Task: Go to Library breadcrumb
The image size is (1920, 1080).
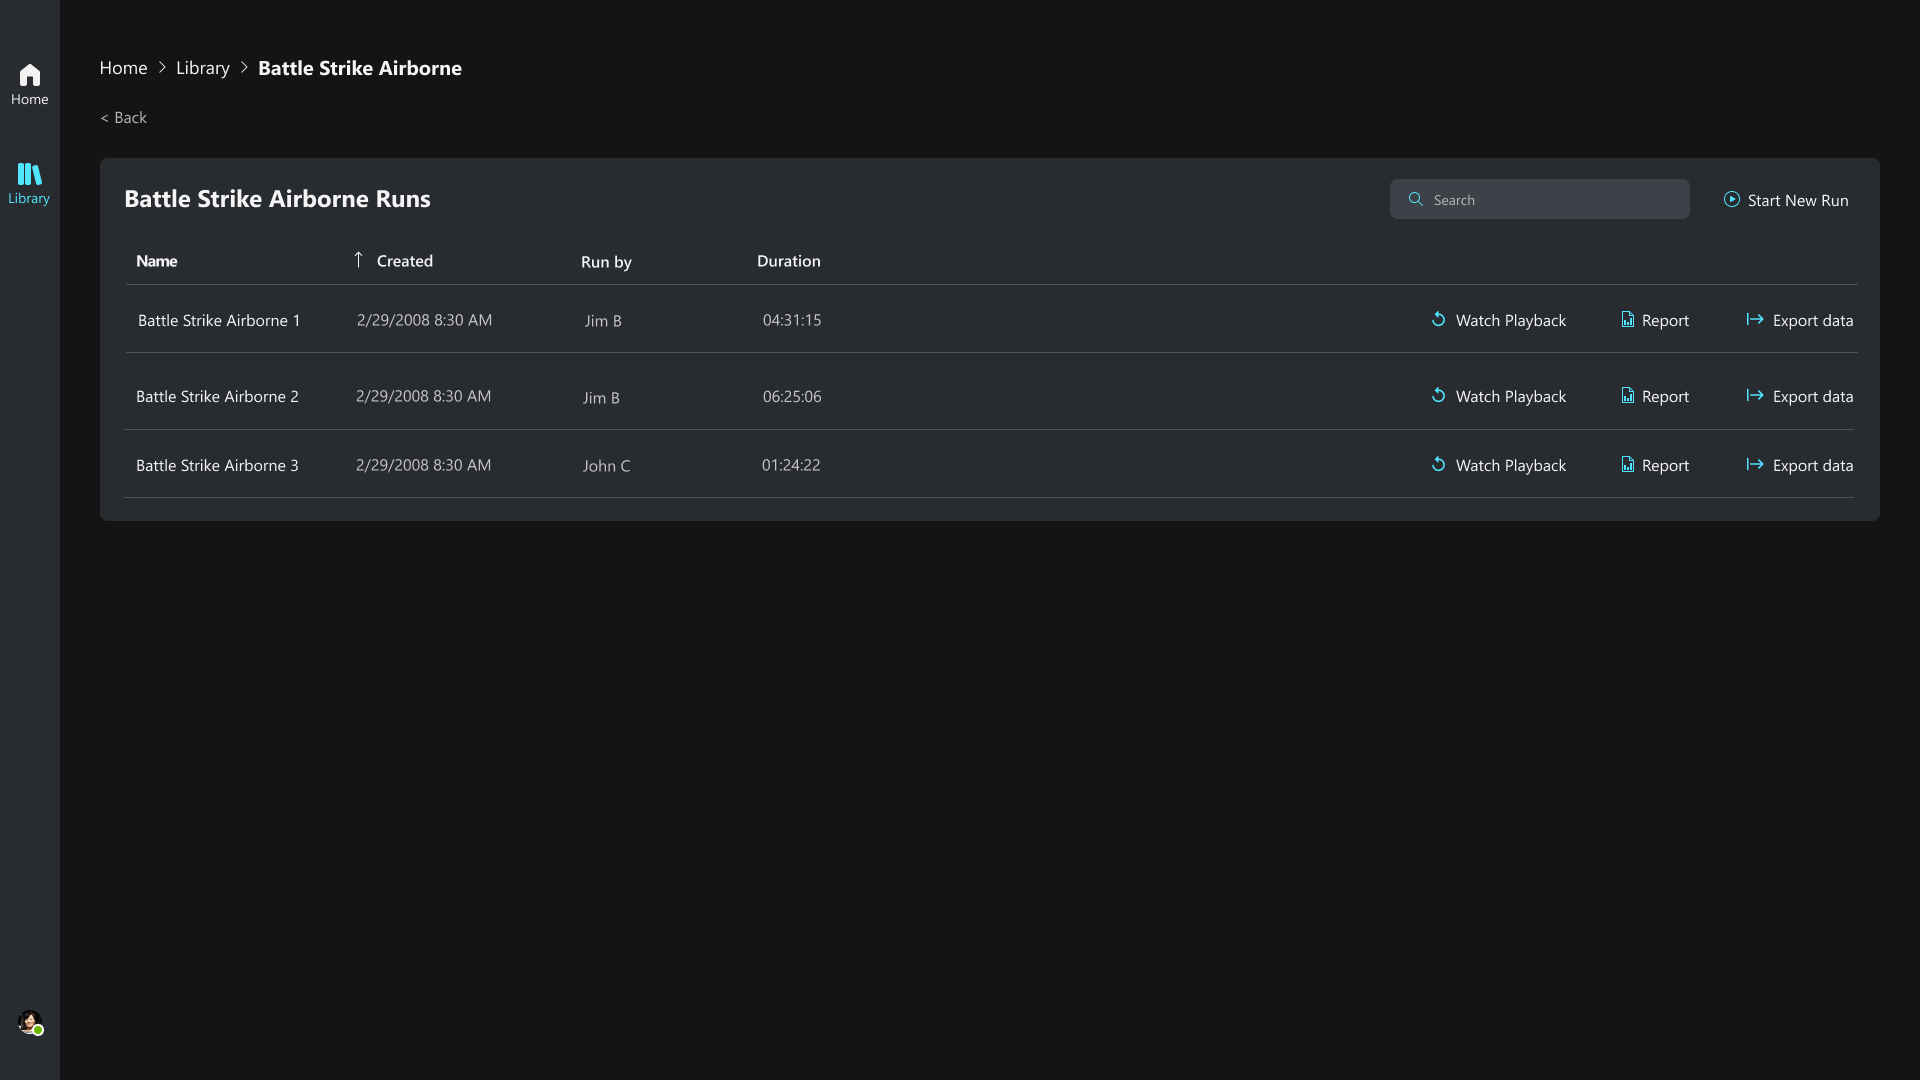Action: (202, 68)
